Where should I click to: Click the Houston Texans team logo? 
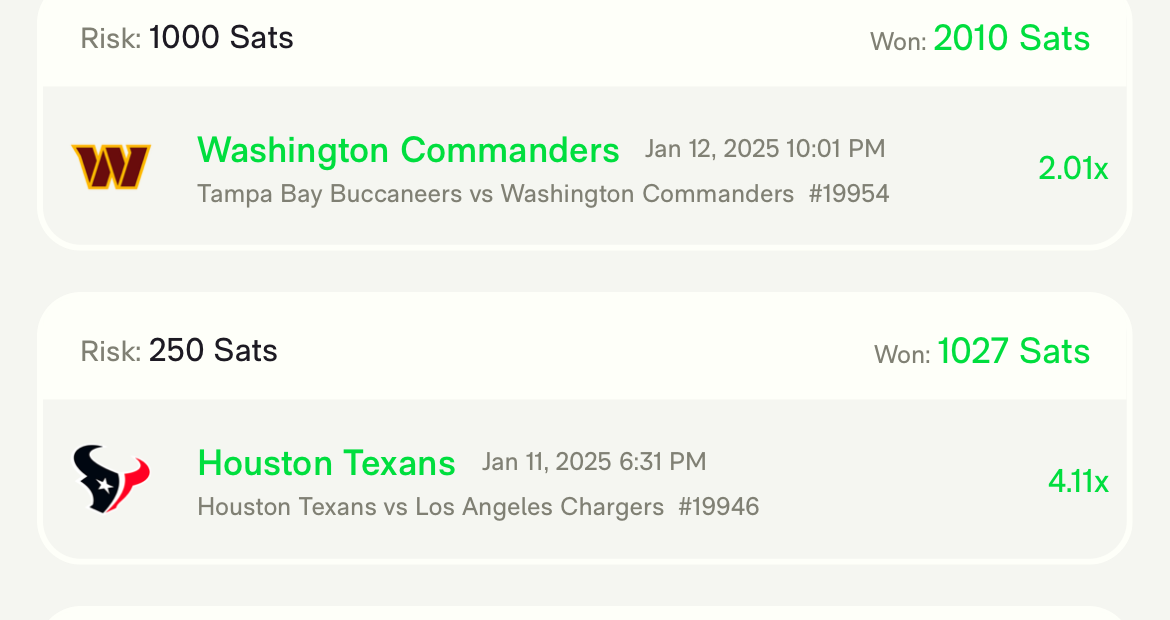click(111, 480)
